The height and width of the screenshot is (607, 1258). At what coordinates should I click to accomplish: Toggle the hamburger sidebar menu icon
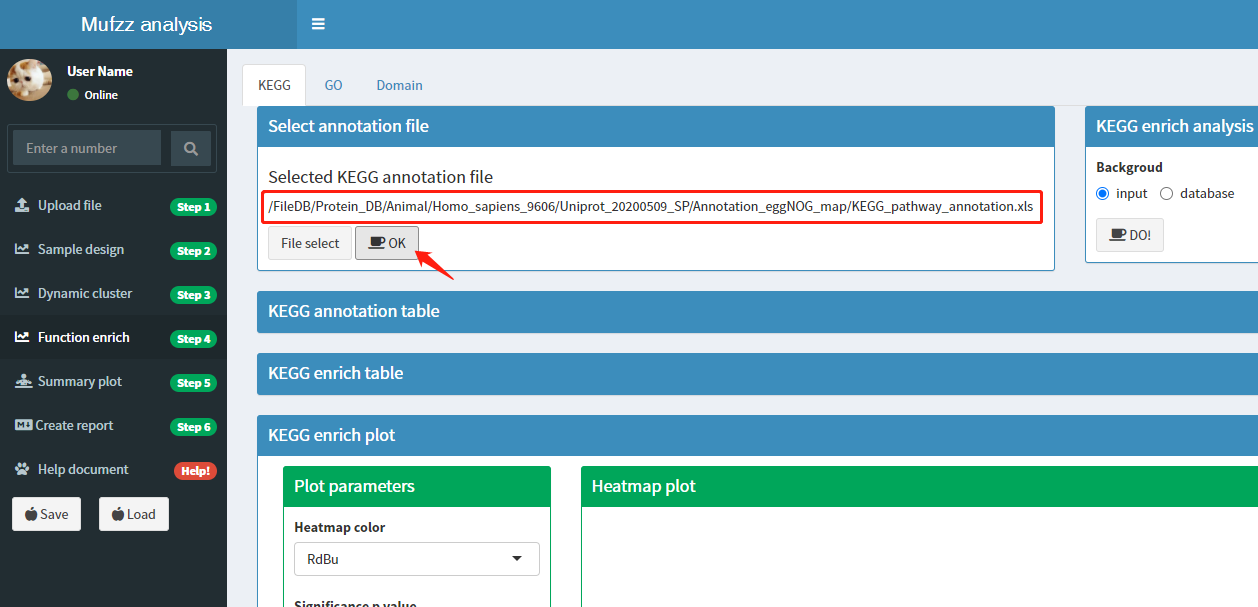tap(318, 24)
